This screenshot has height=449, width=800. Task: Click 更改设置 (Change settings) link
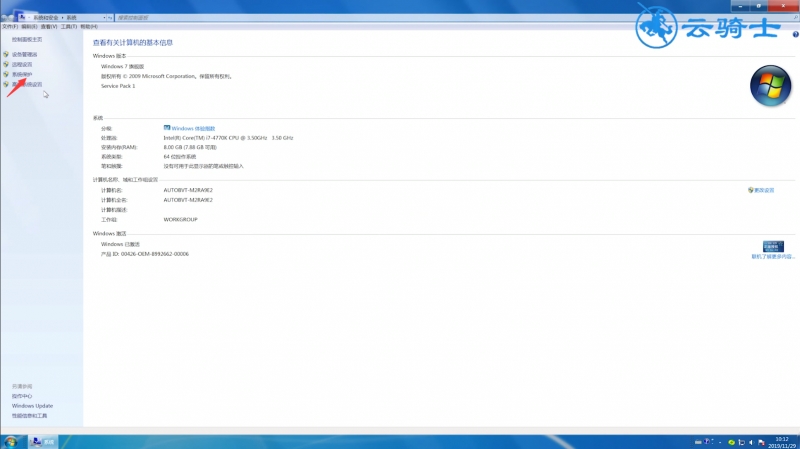click(764, 190)
